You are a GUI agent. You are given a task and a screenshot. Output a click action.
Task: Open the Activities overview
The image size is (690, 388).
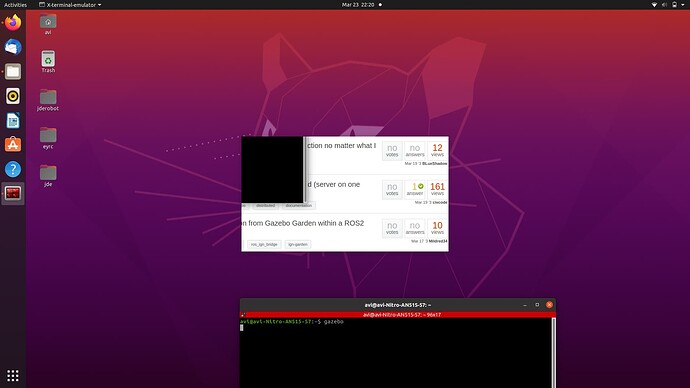click(15, 5)
